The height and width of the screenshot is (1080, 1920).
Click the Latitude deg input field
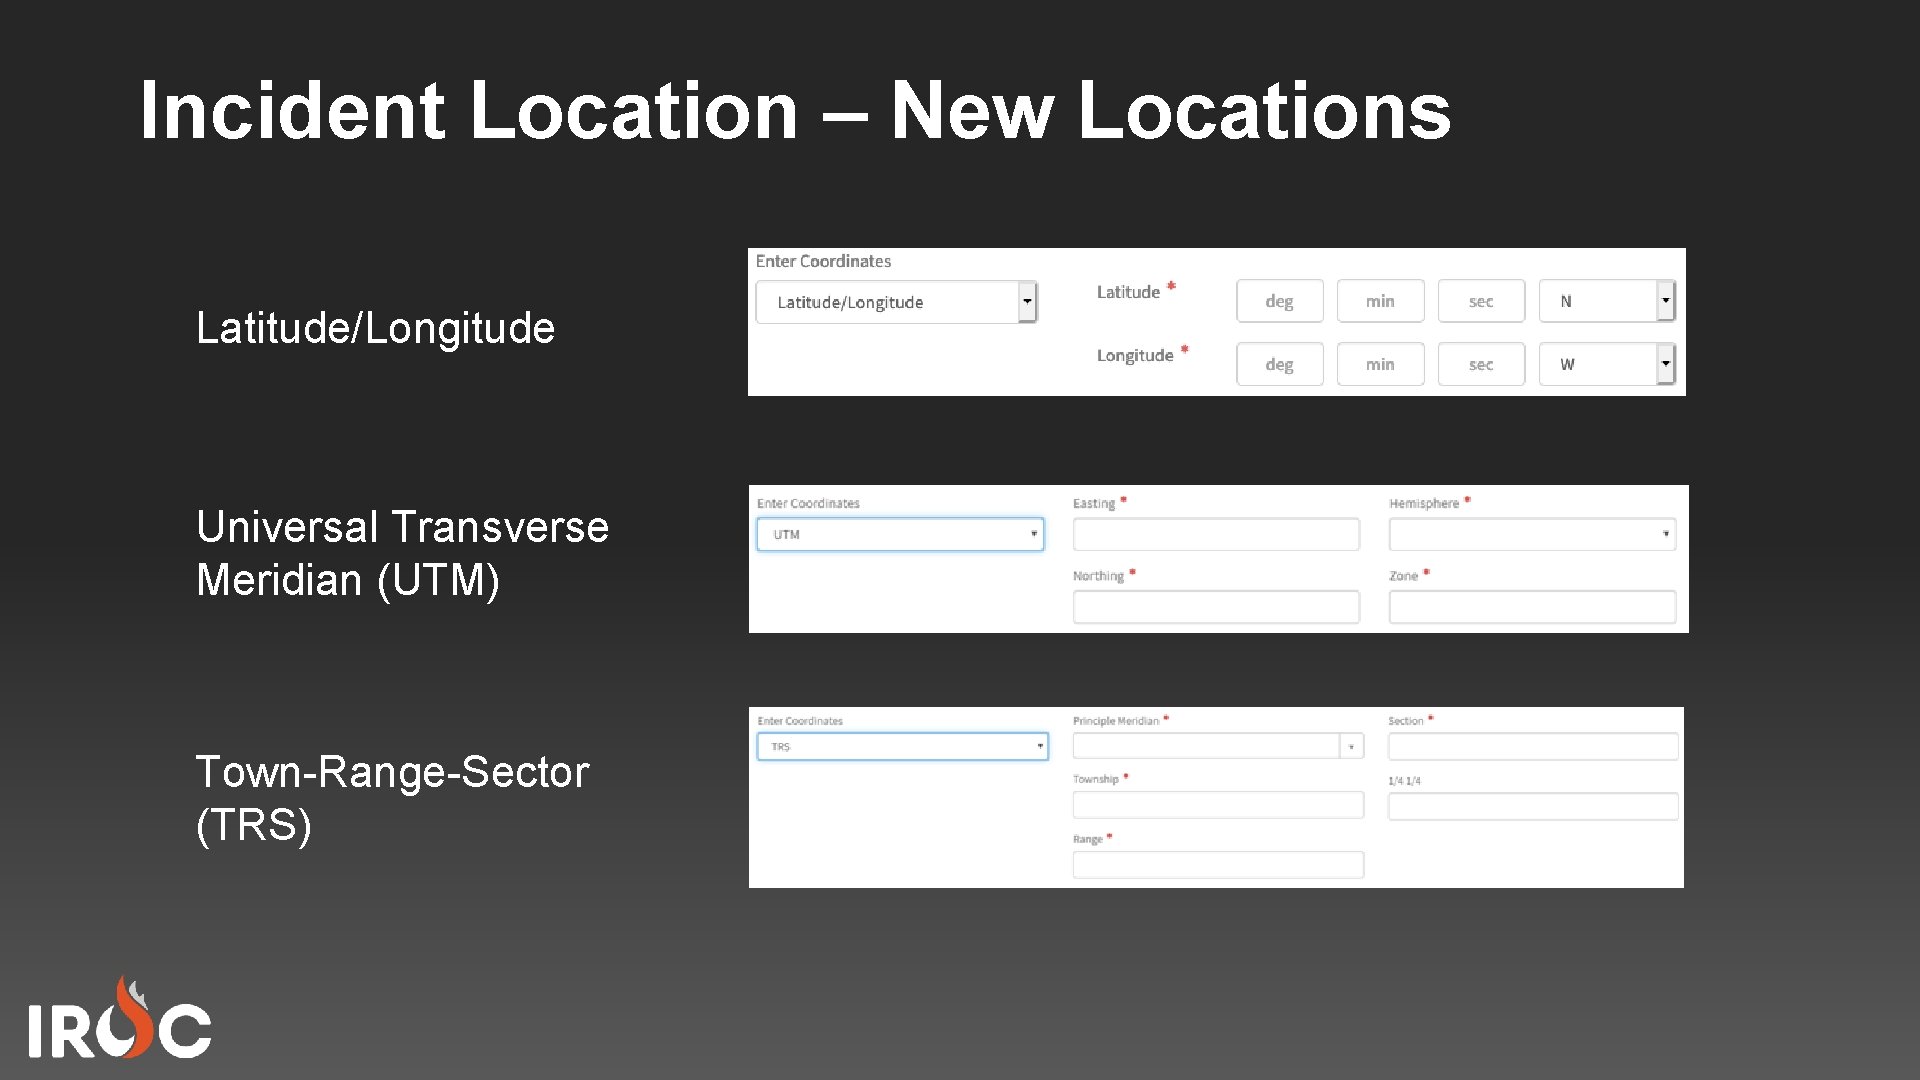pos(1280,300)
